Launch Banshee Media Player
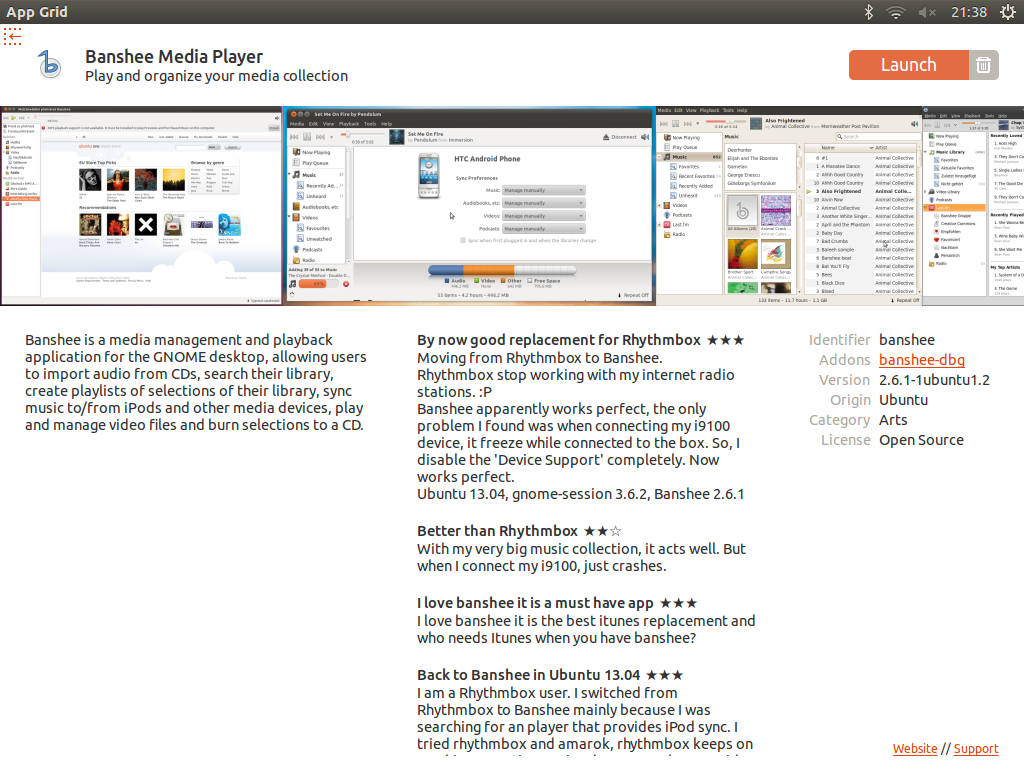Image resolution: width=1024 pixels, height=768 pixels. point(908,65)
